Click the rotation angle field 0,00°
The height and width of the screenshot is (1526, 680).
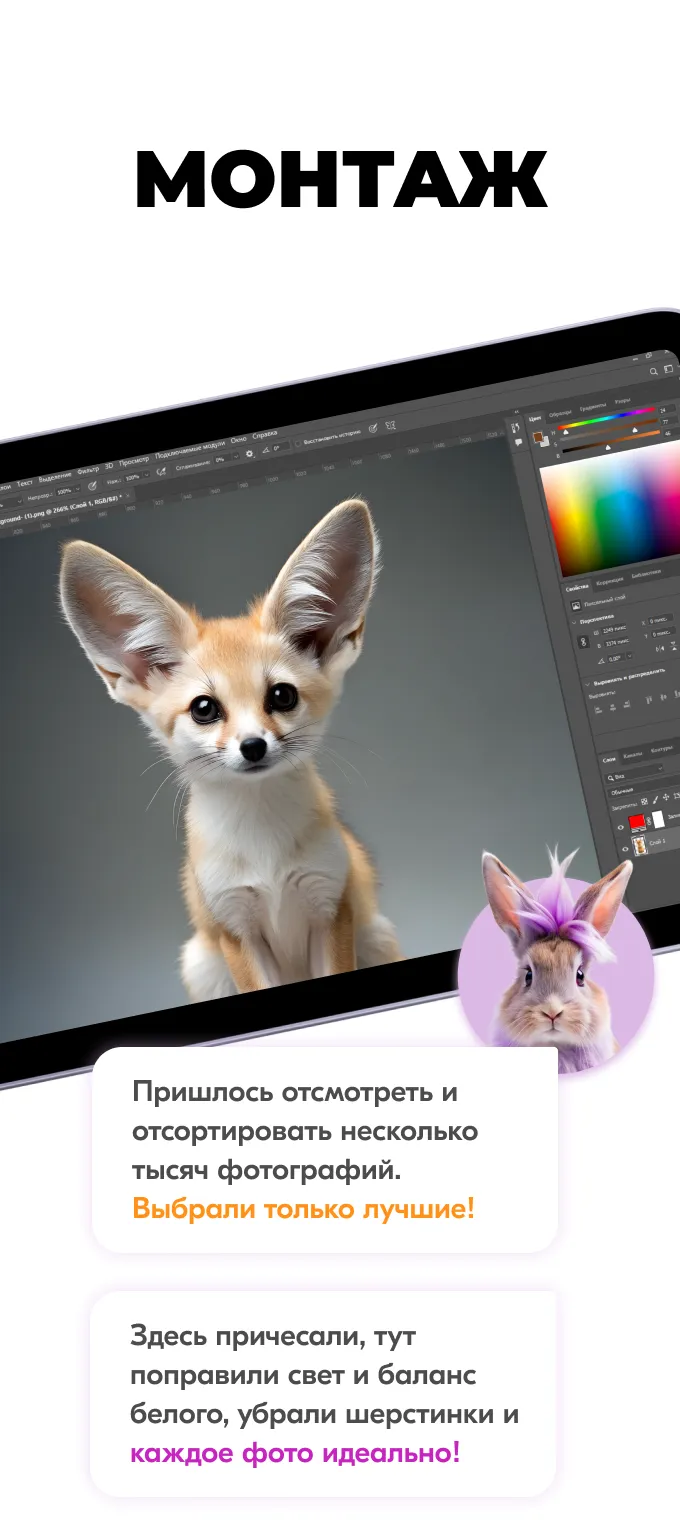point(615,658)
